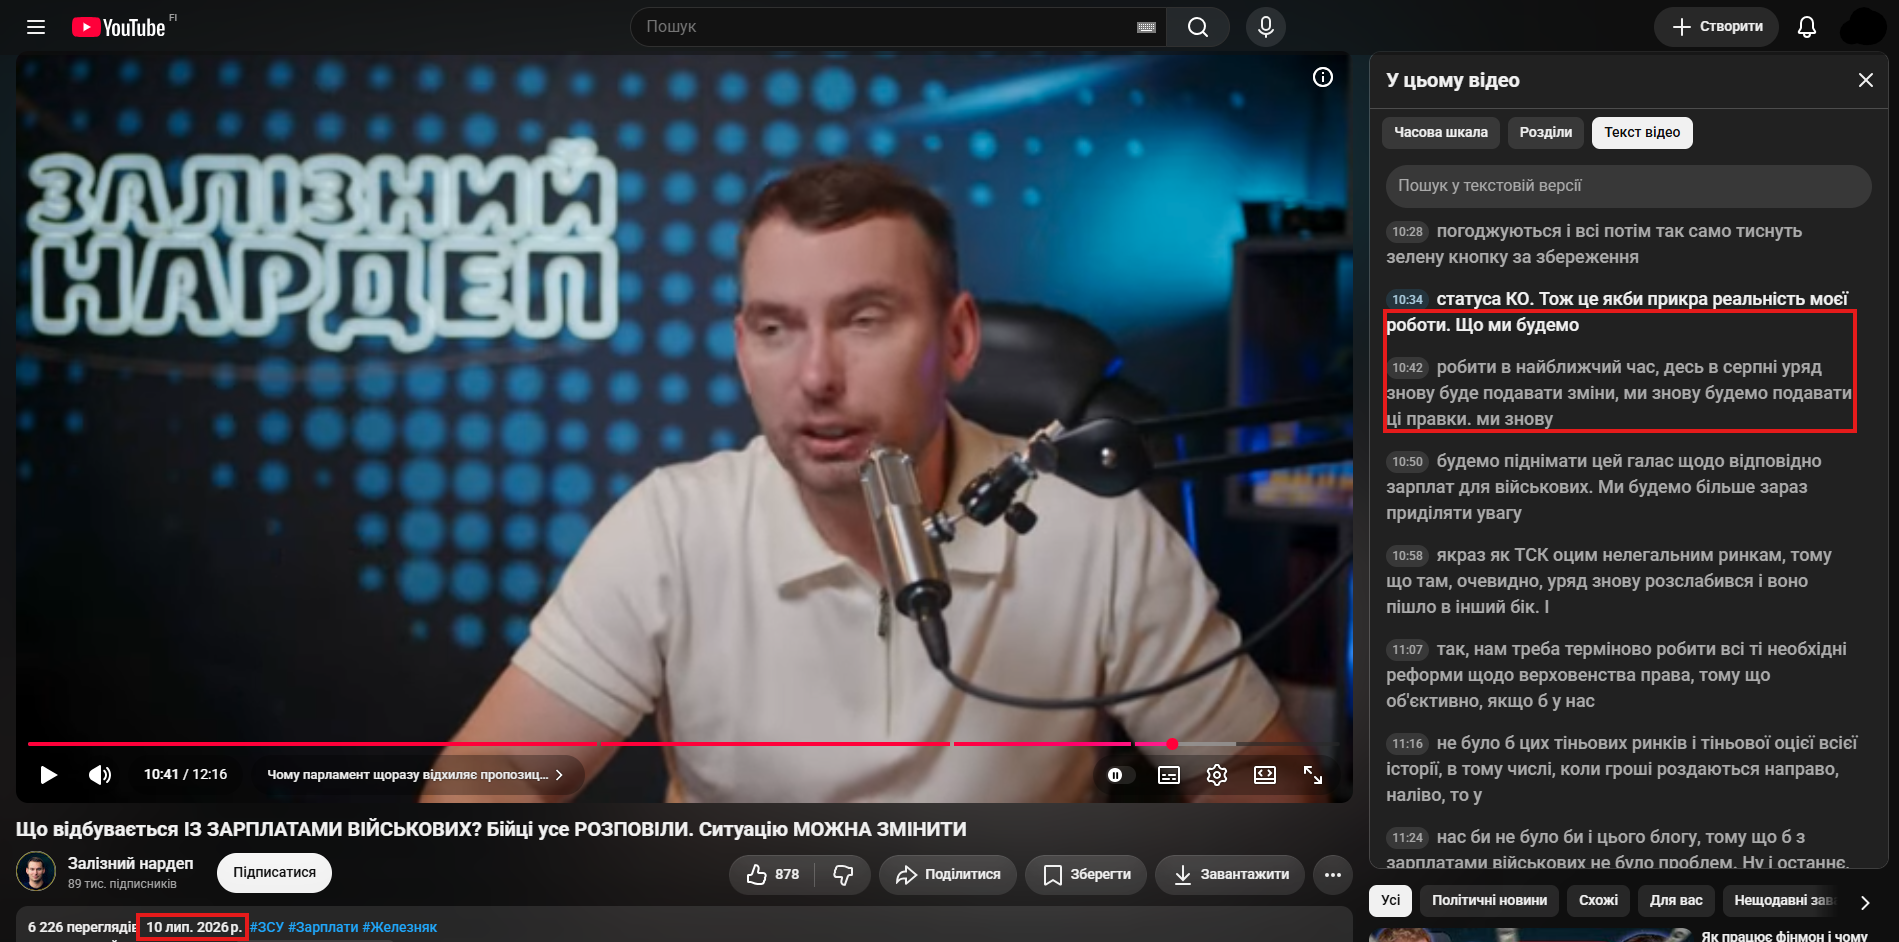Open the Залізний нардеп channel avatar

point(36,872)
